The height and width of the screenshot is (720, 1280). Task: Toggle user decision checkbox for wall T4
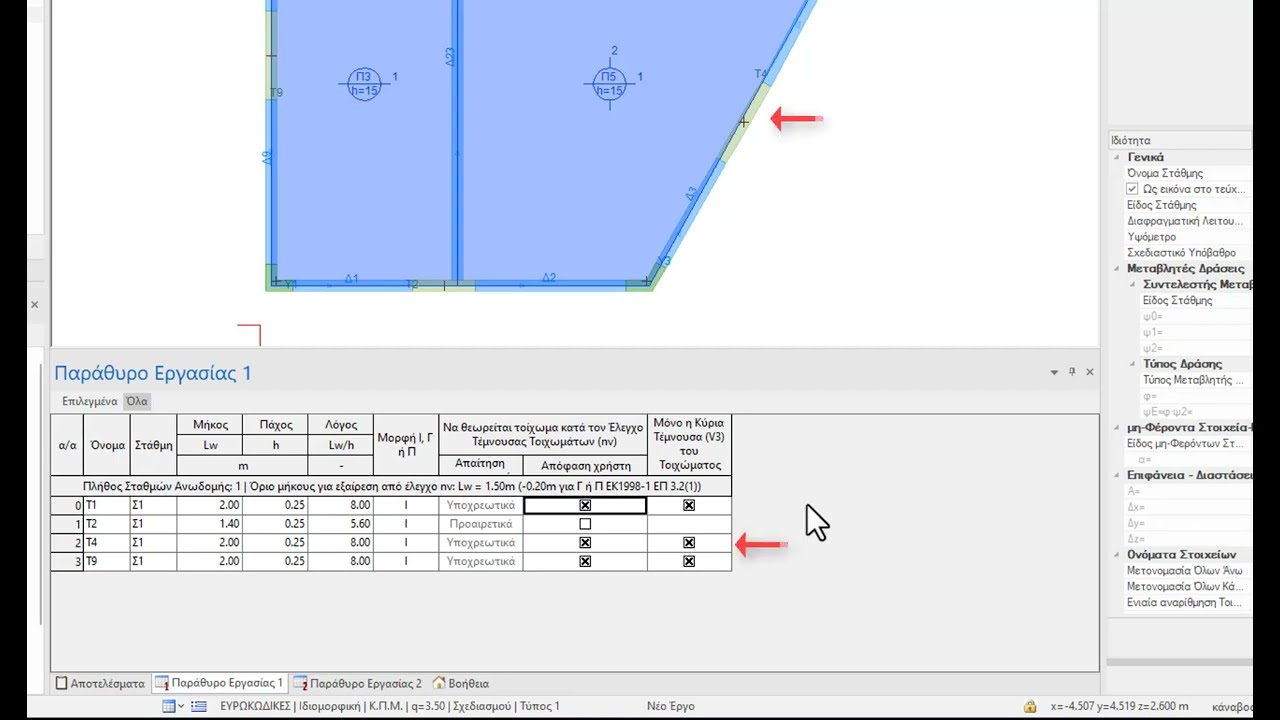[585, 543]
